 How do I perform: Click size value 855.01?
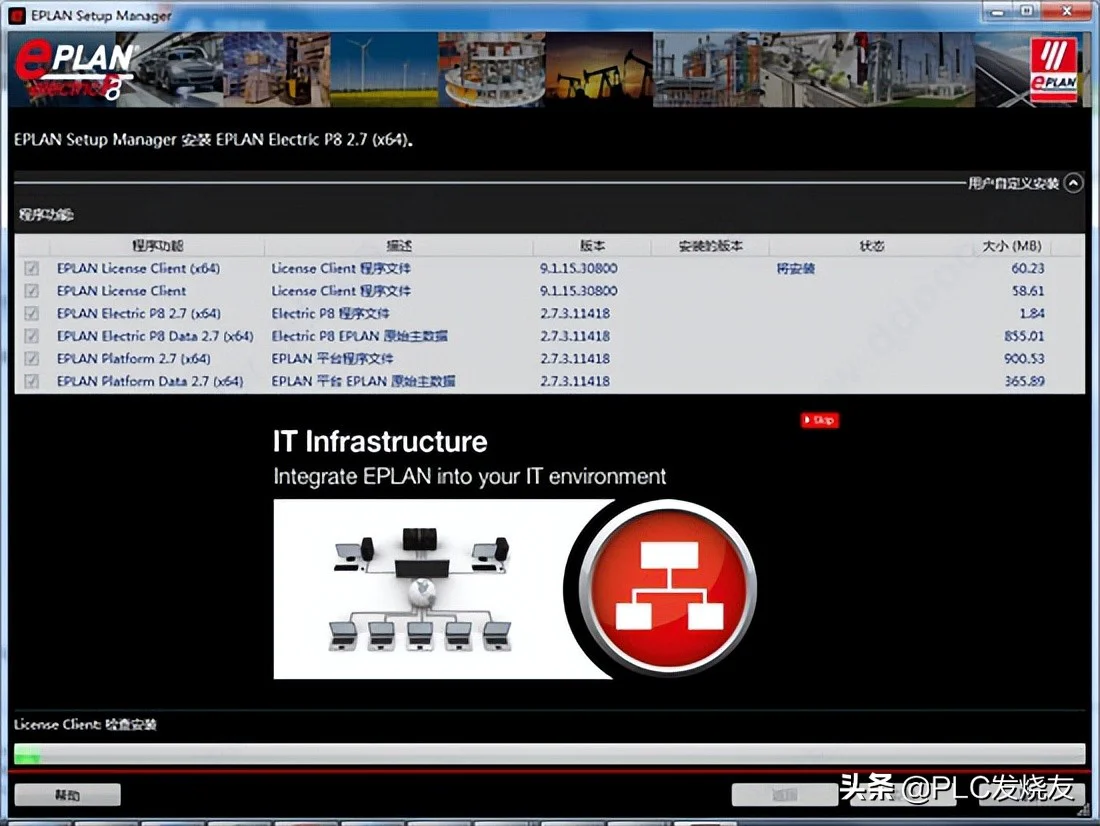pos(1024,335)
